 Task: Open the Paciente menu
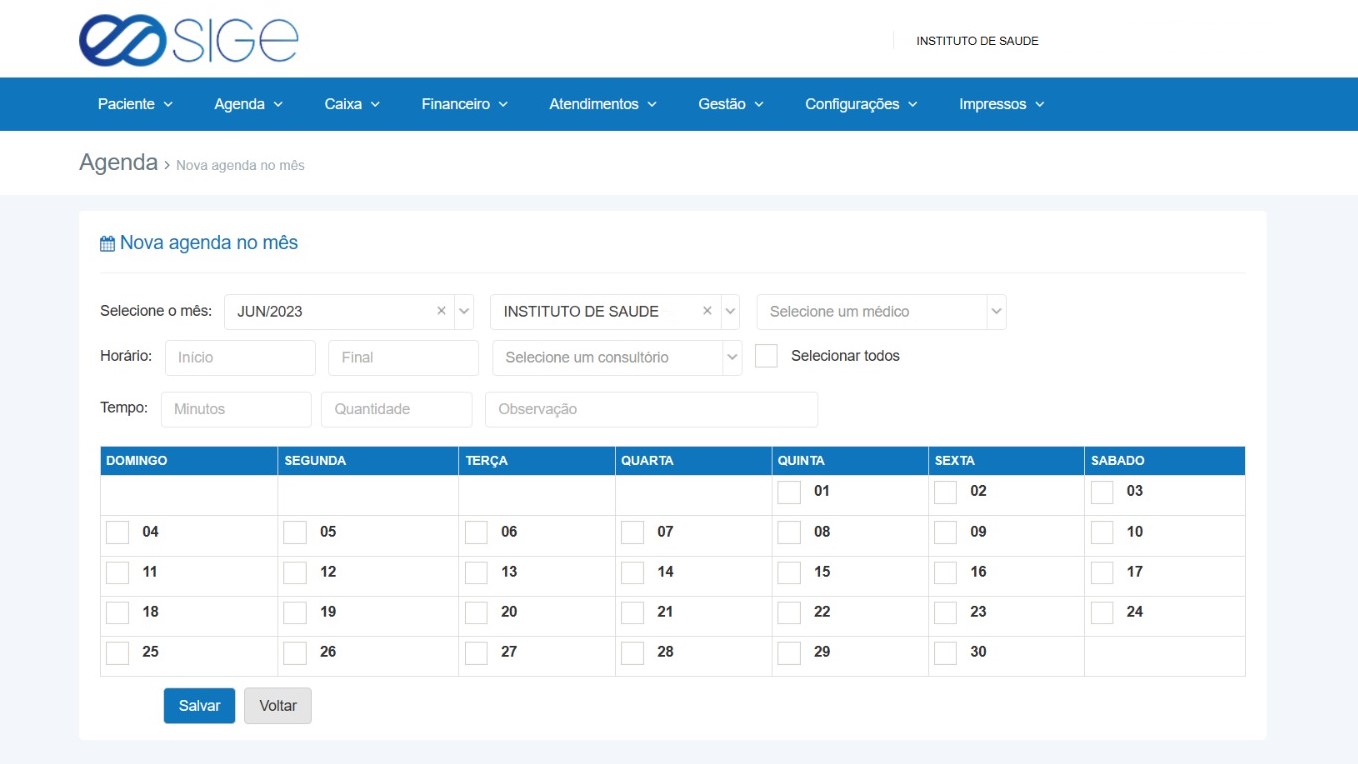135,104
